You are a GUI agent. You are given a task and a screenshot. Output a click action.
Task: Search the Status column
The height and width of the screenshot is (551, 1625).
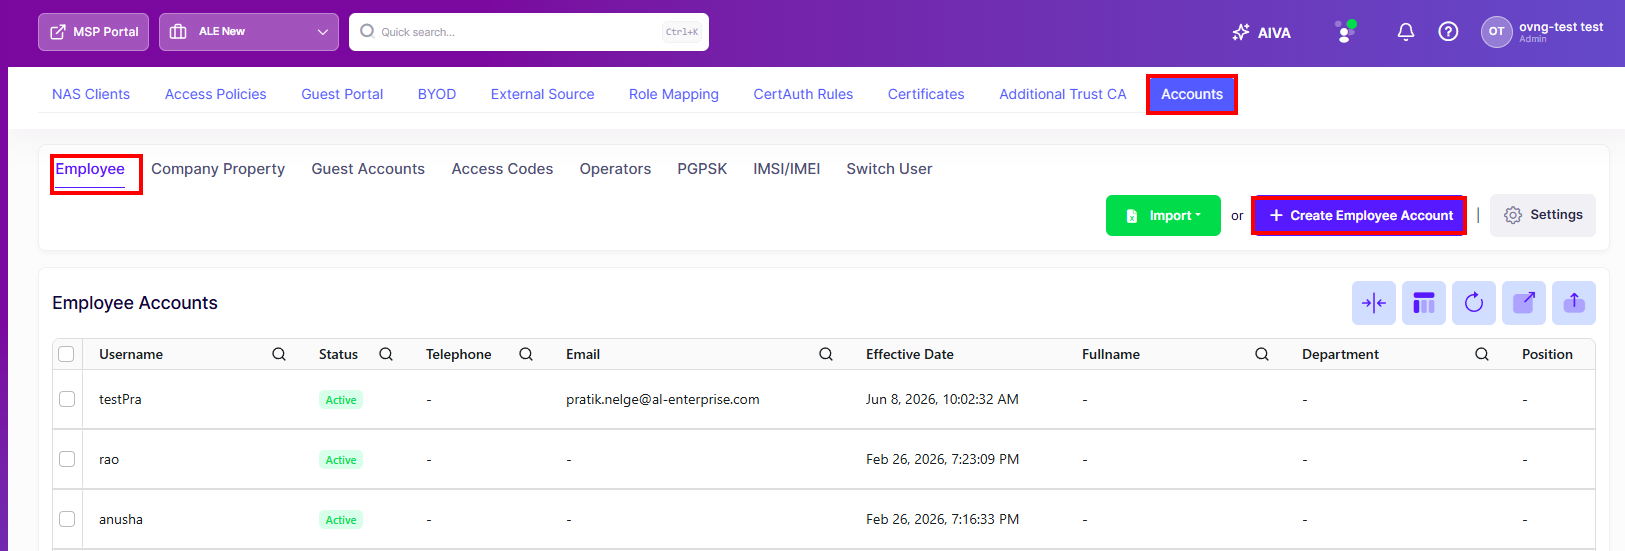(386, 354)
